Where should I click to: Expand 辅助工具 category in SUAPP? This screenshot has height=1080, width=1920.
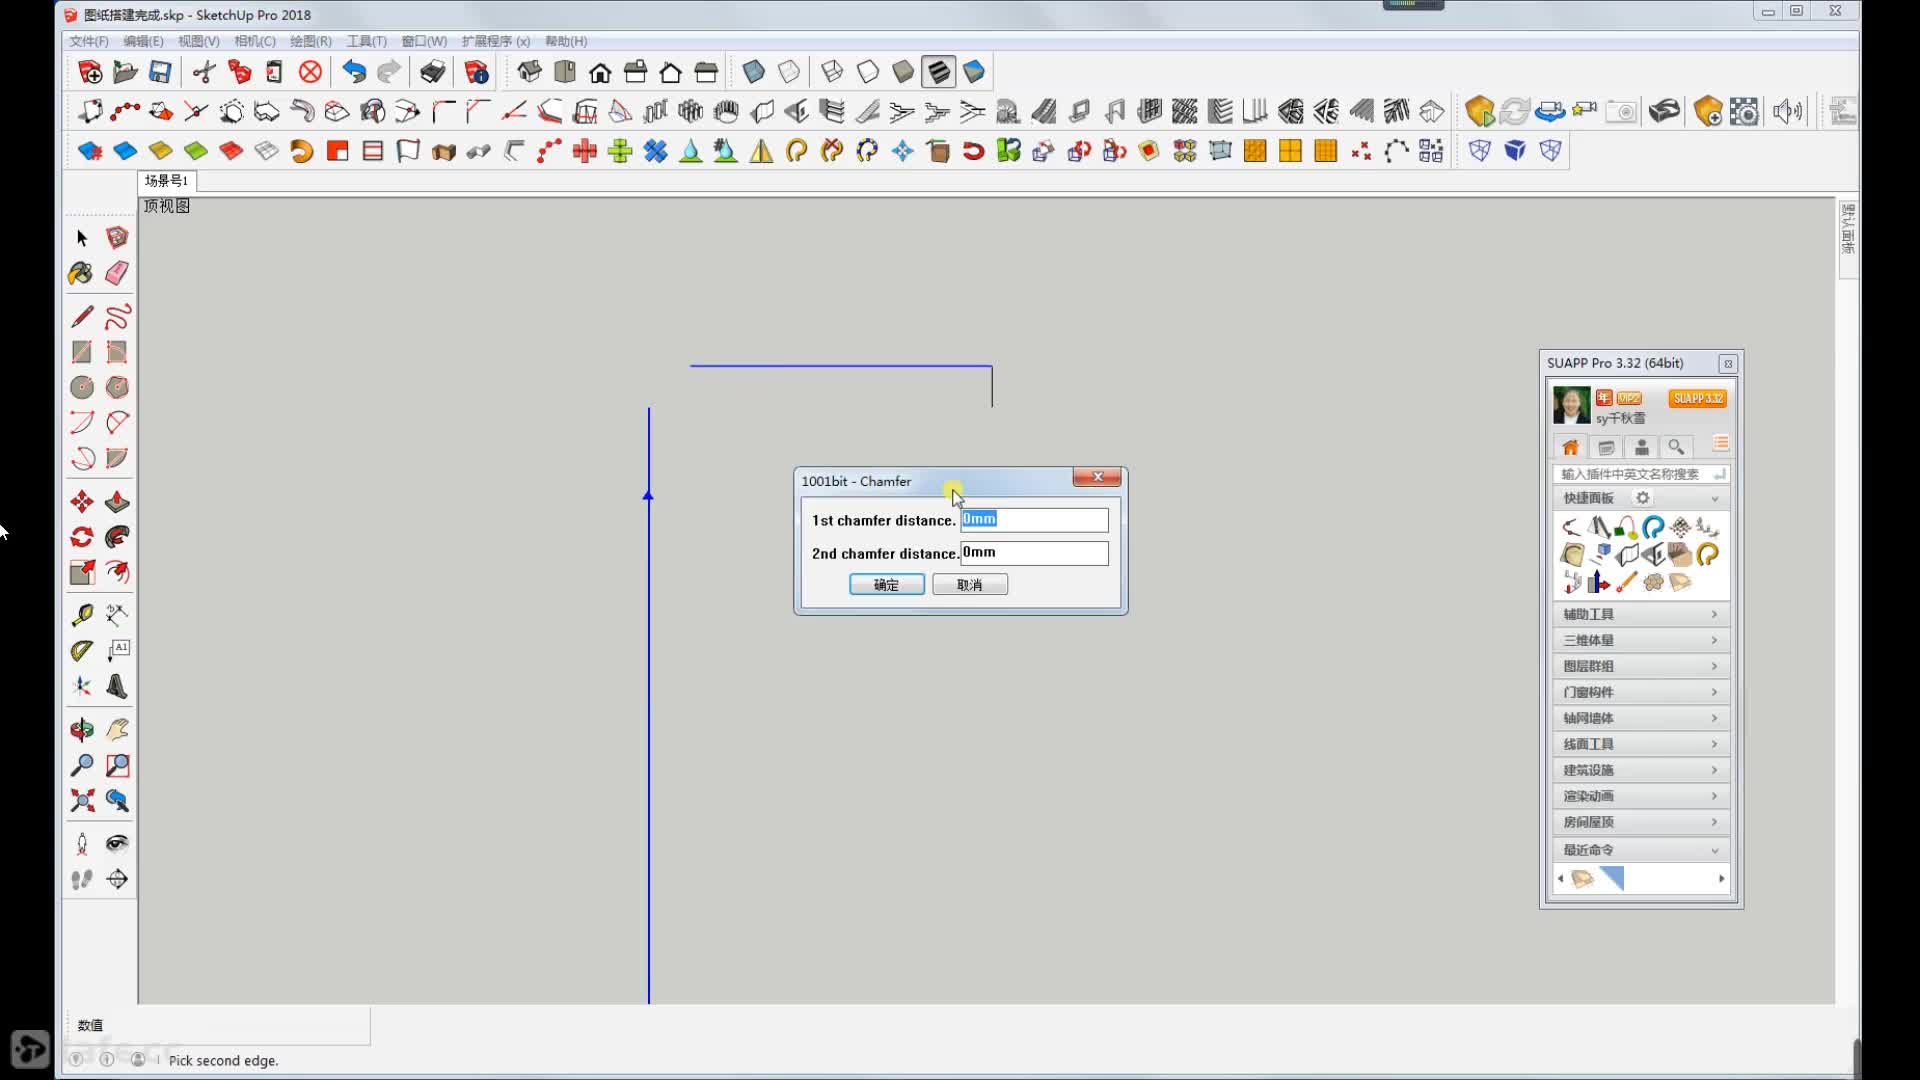[1640, 614]
